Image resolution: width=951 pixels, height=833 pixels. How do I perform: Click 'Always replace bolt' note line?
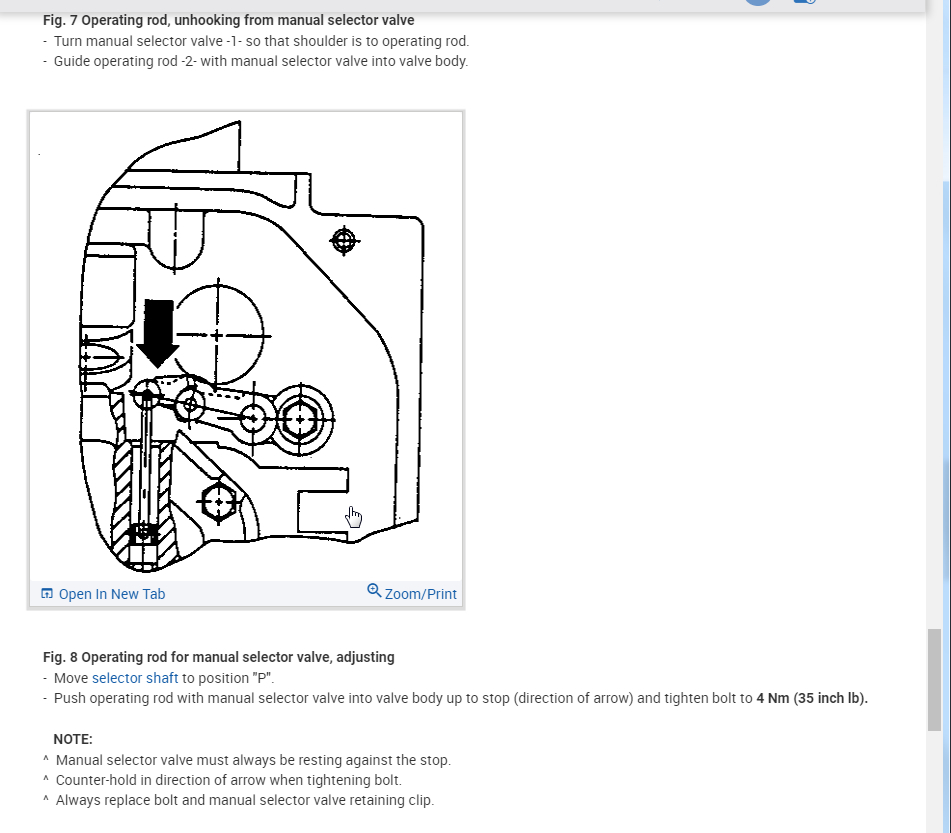[244, 800]
